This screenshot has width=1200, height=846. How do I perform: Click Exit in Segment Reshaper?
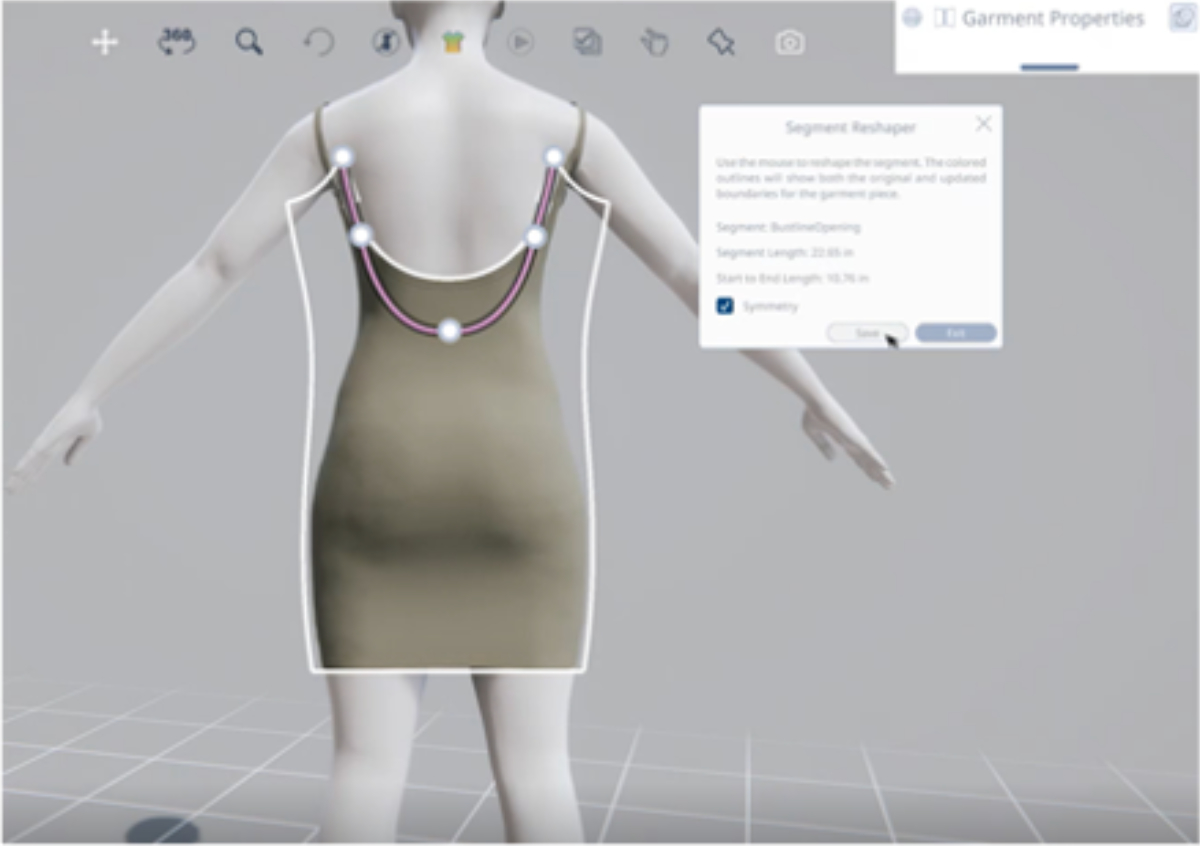[x=955, y=333]
